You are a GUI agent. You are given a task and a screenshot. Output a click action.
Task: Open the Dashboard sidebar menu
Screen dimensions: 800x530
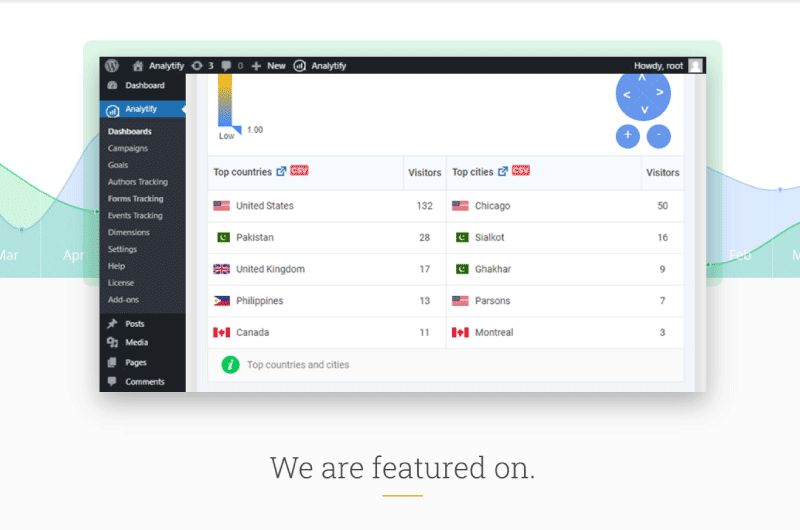pyautogui.click(x=142, y=85)
